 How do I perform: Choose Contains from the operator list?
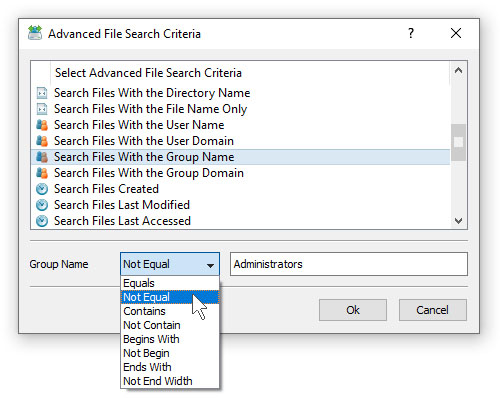[170, 311]
